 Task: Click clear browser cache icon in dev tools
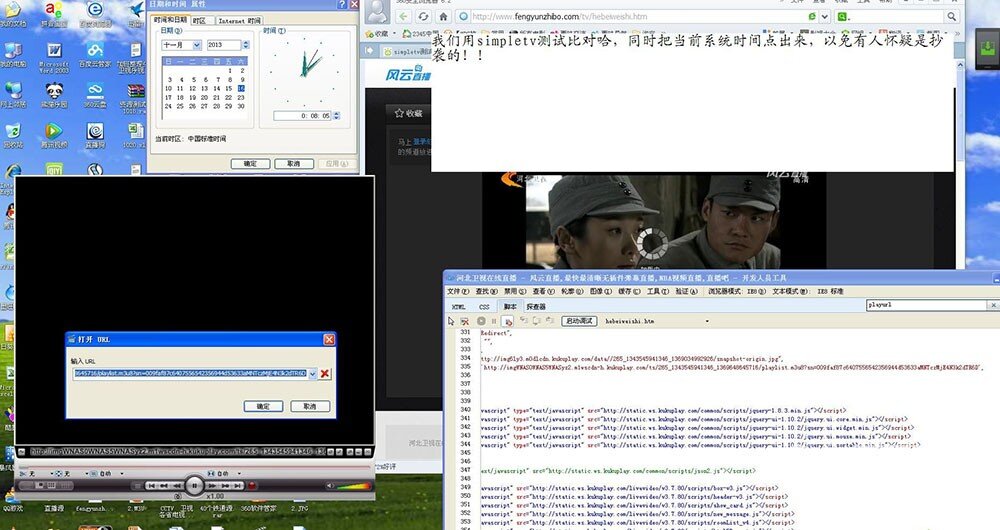[464, 321]
